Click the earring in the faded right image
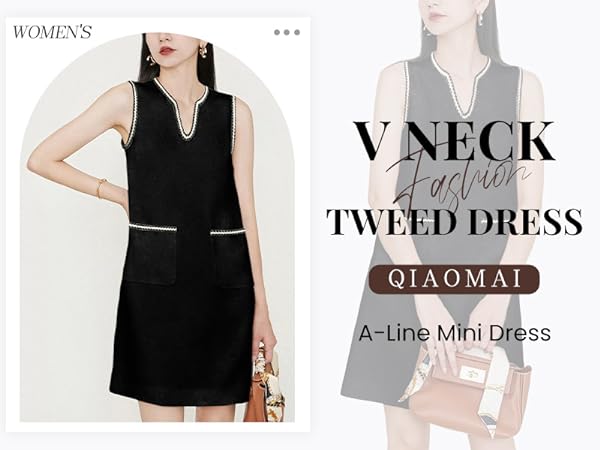 (x=480, y=19)
